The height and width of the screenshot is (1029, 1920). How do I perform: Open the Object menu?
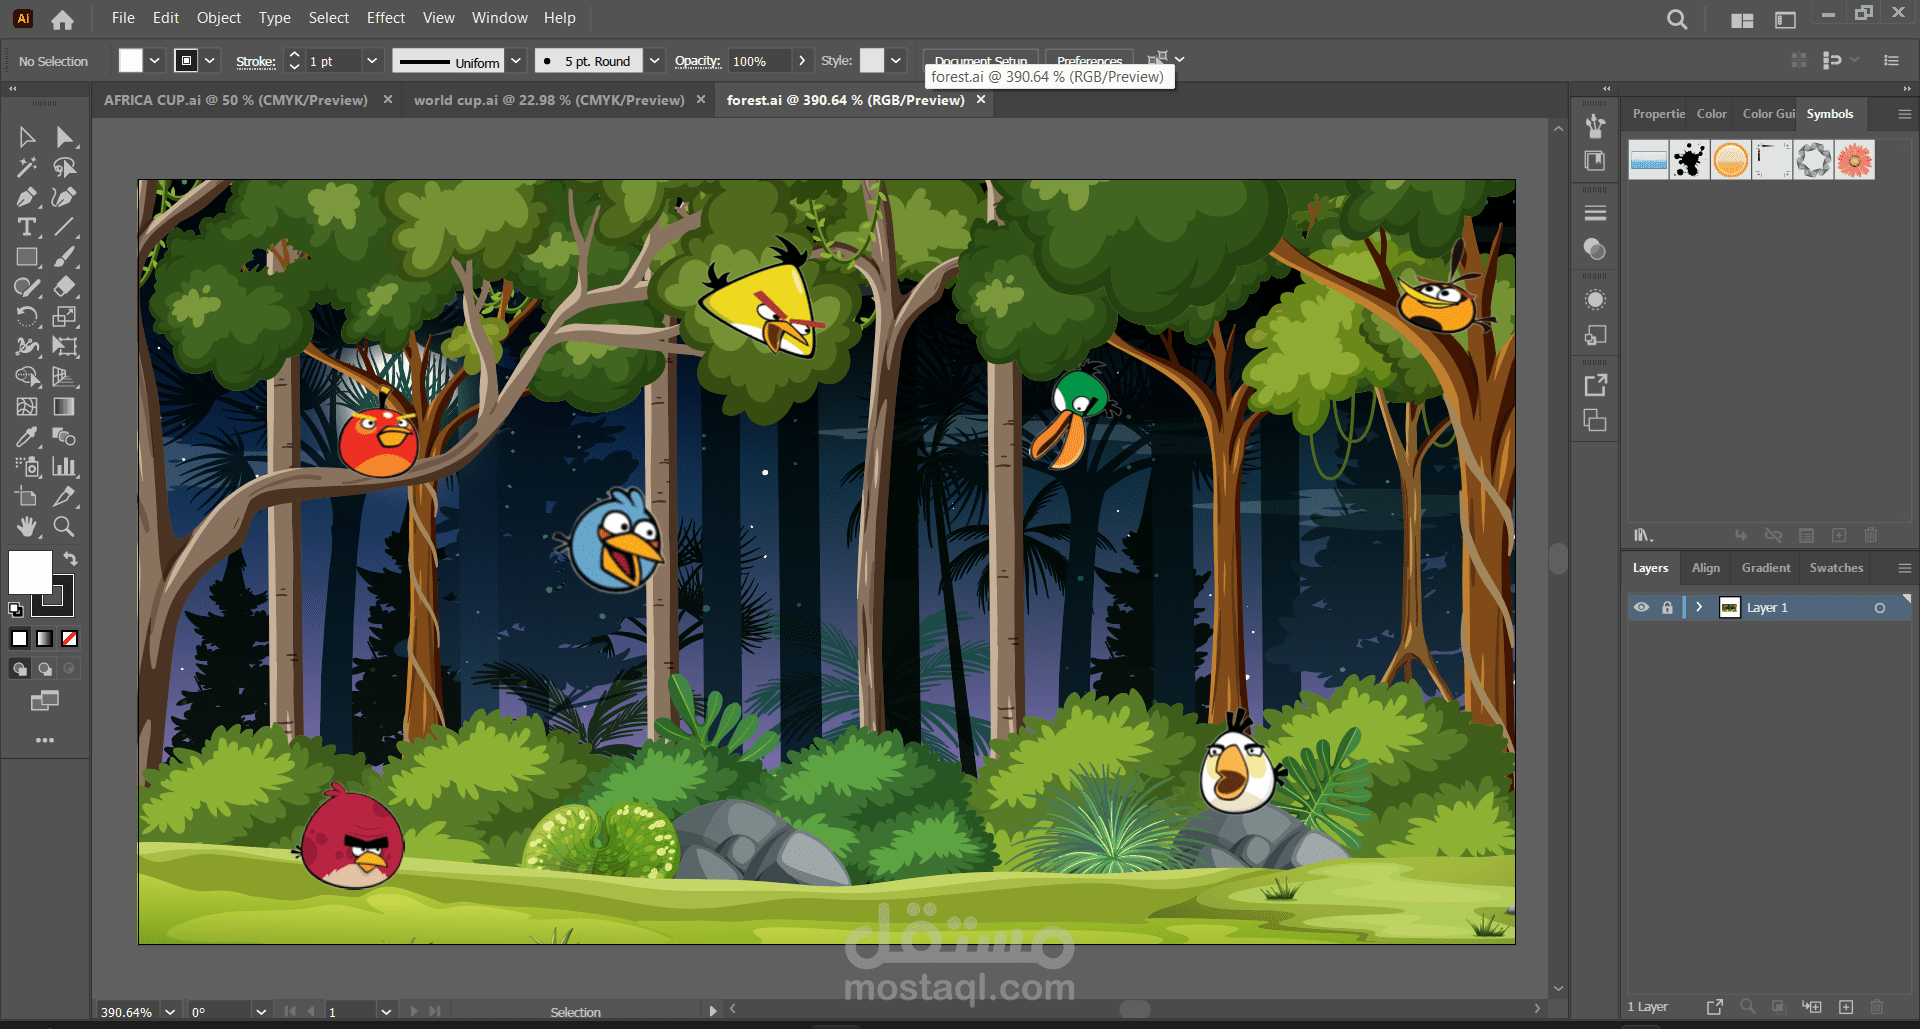(x=219, y=18)
